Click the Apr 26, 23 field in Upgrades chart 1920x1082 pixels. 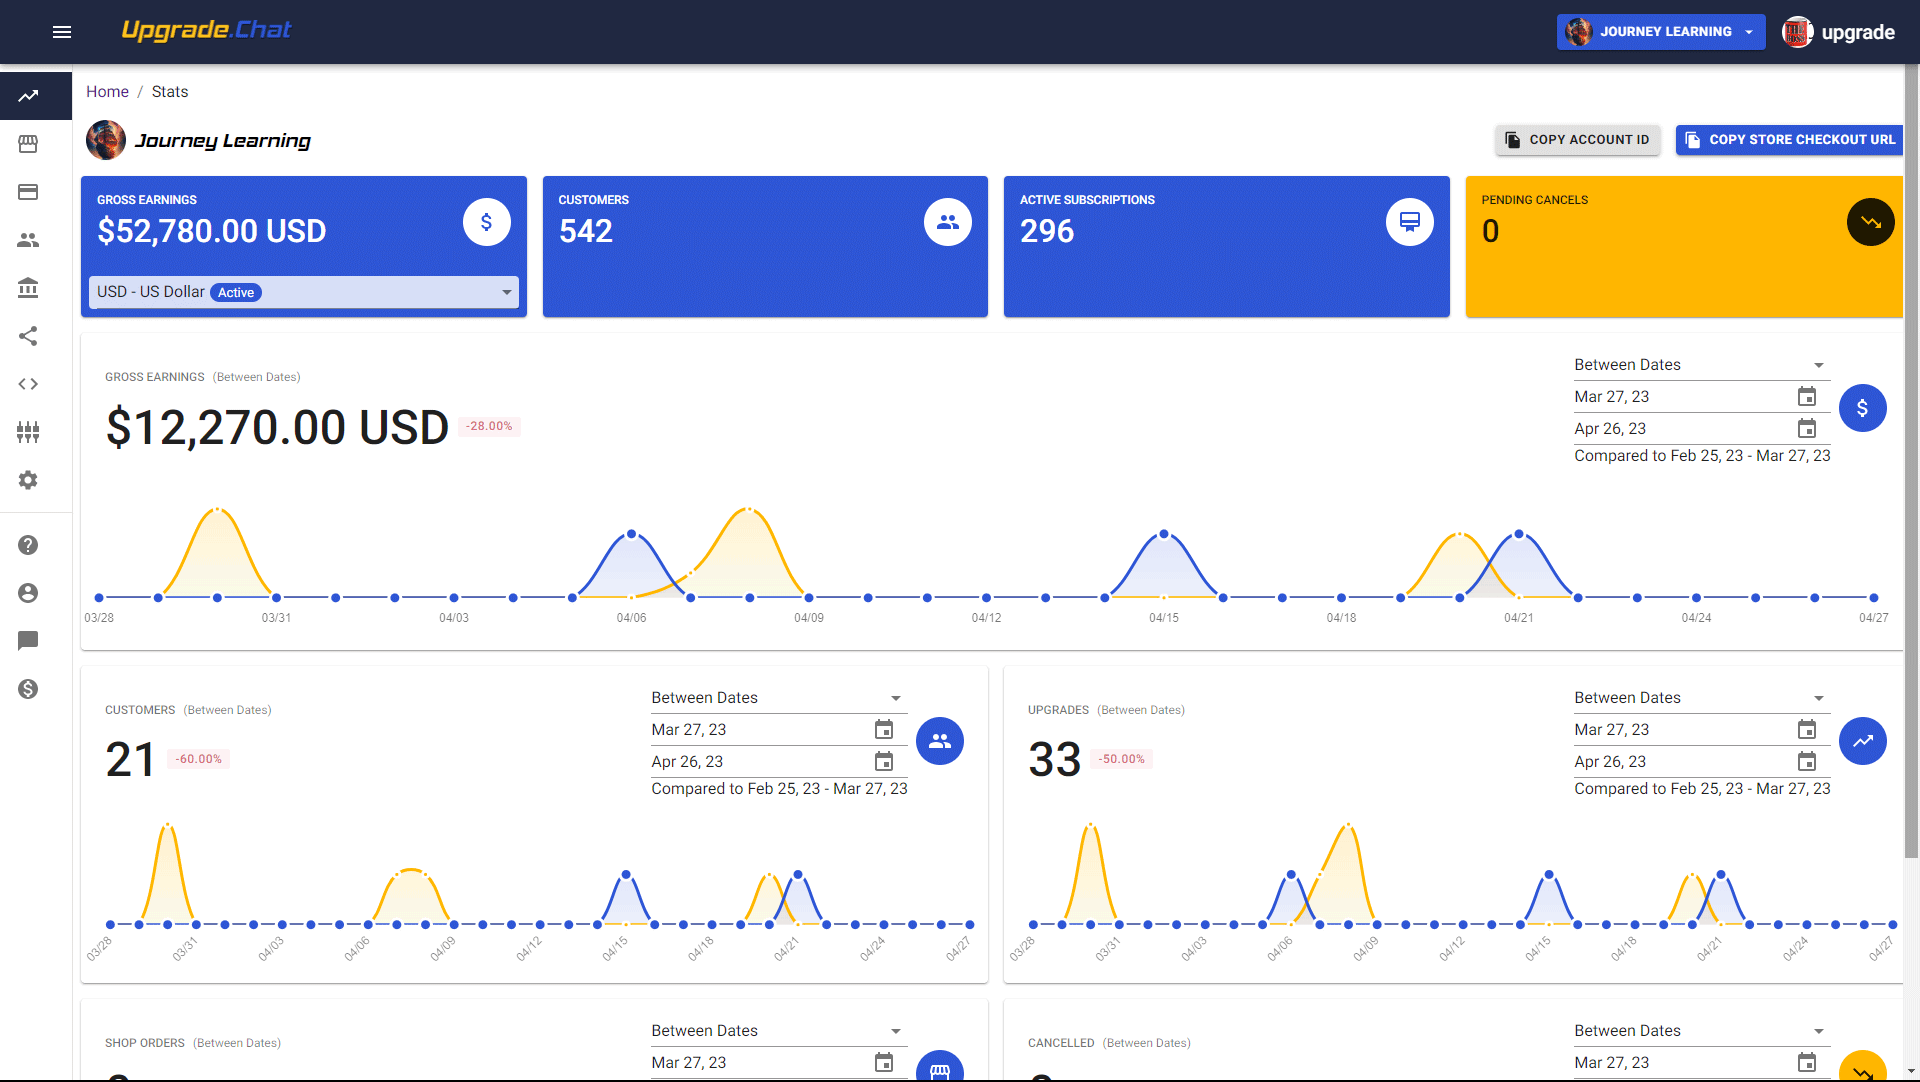coord(1702,762)
